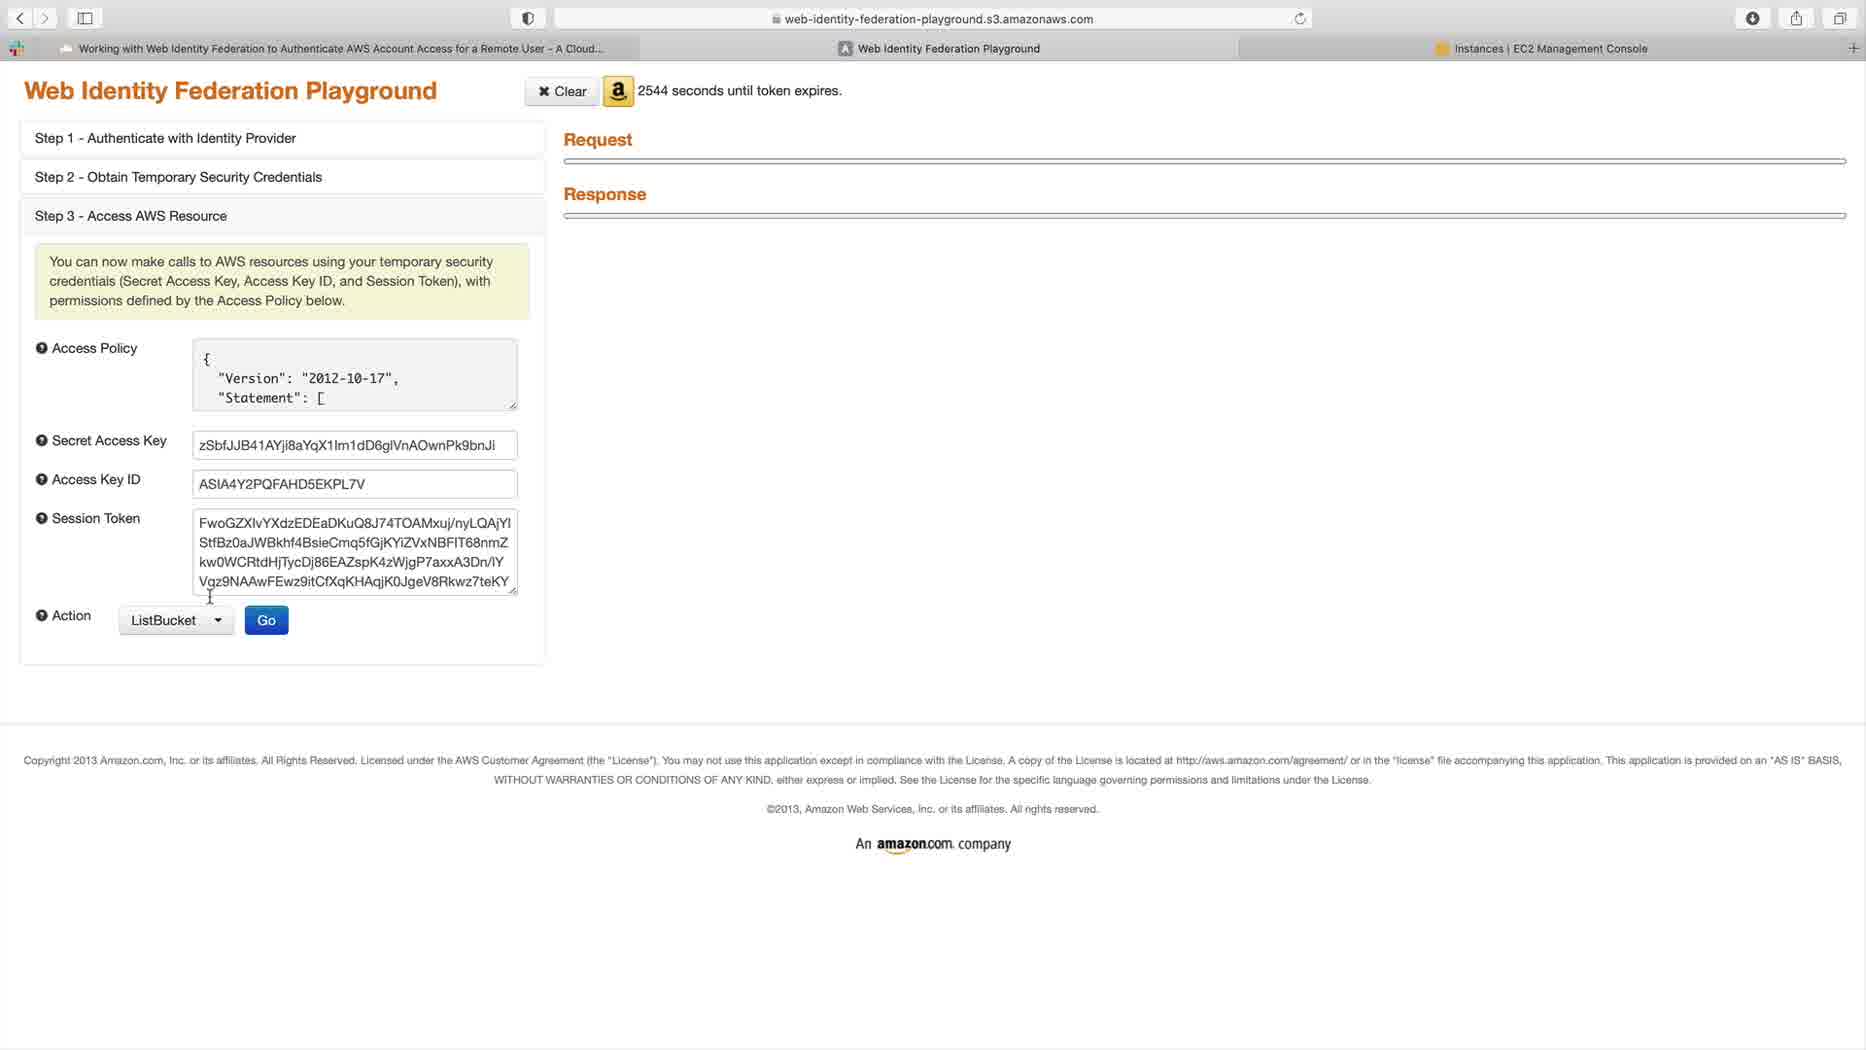Expand Step 1 - Authenticate with Identity Provider
Screen dimensions: 1866x1050
282,138
